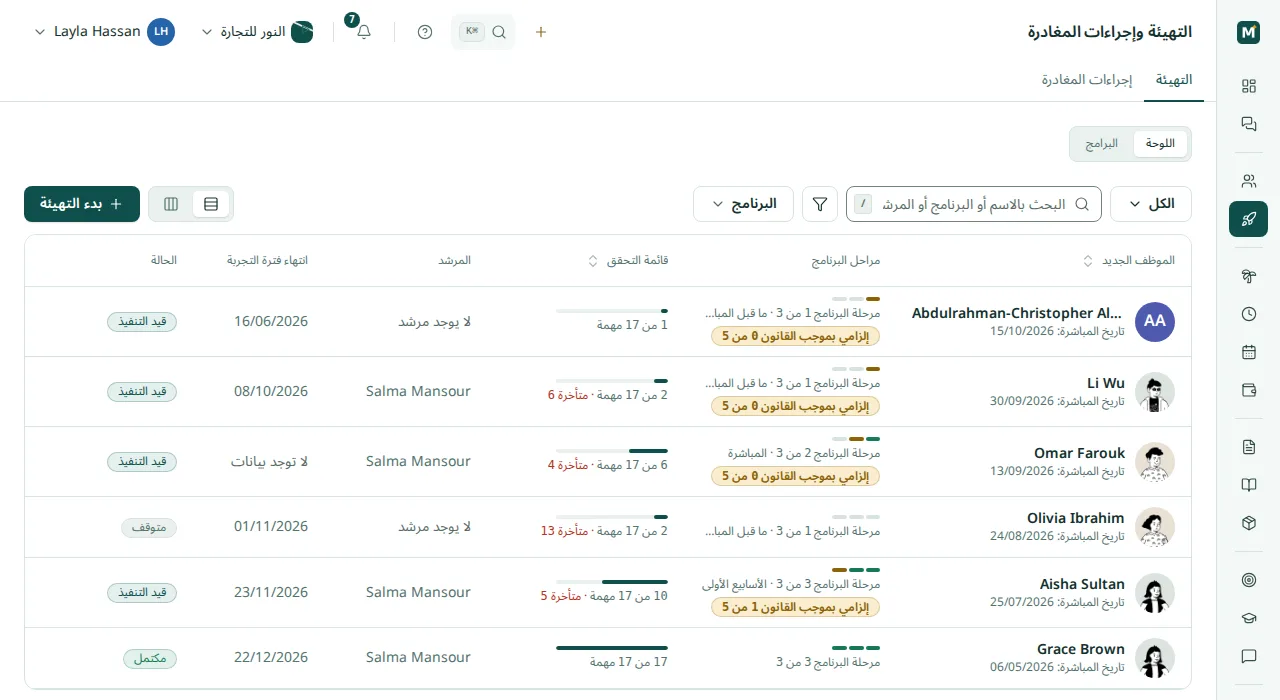Click the بدء التهيئة button
The height and width of the screenshot is (700, 1280).
pos(82,204)
